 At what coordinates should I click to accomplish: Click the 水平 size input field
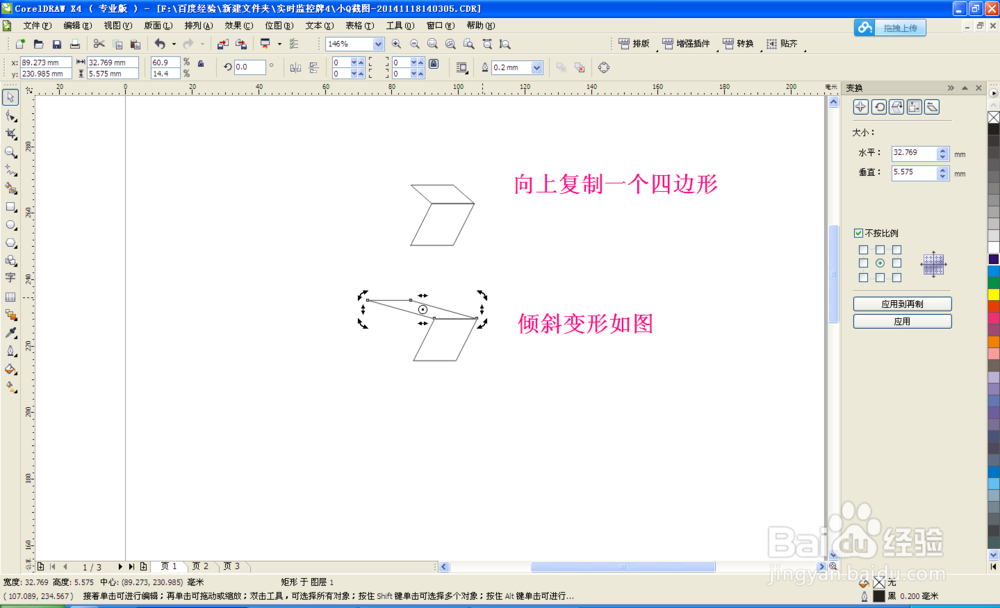point(914,151)
